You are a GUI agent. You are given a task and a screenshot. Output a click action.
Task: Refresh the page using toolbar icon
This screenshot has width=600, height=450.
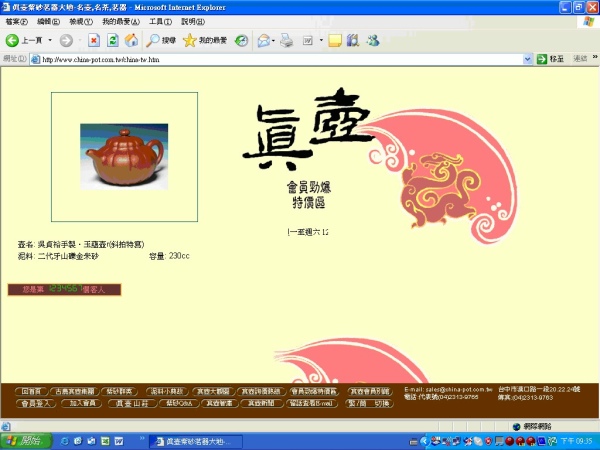112,40
